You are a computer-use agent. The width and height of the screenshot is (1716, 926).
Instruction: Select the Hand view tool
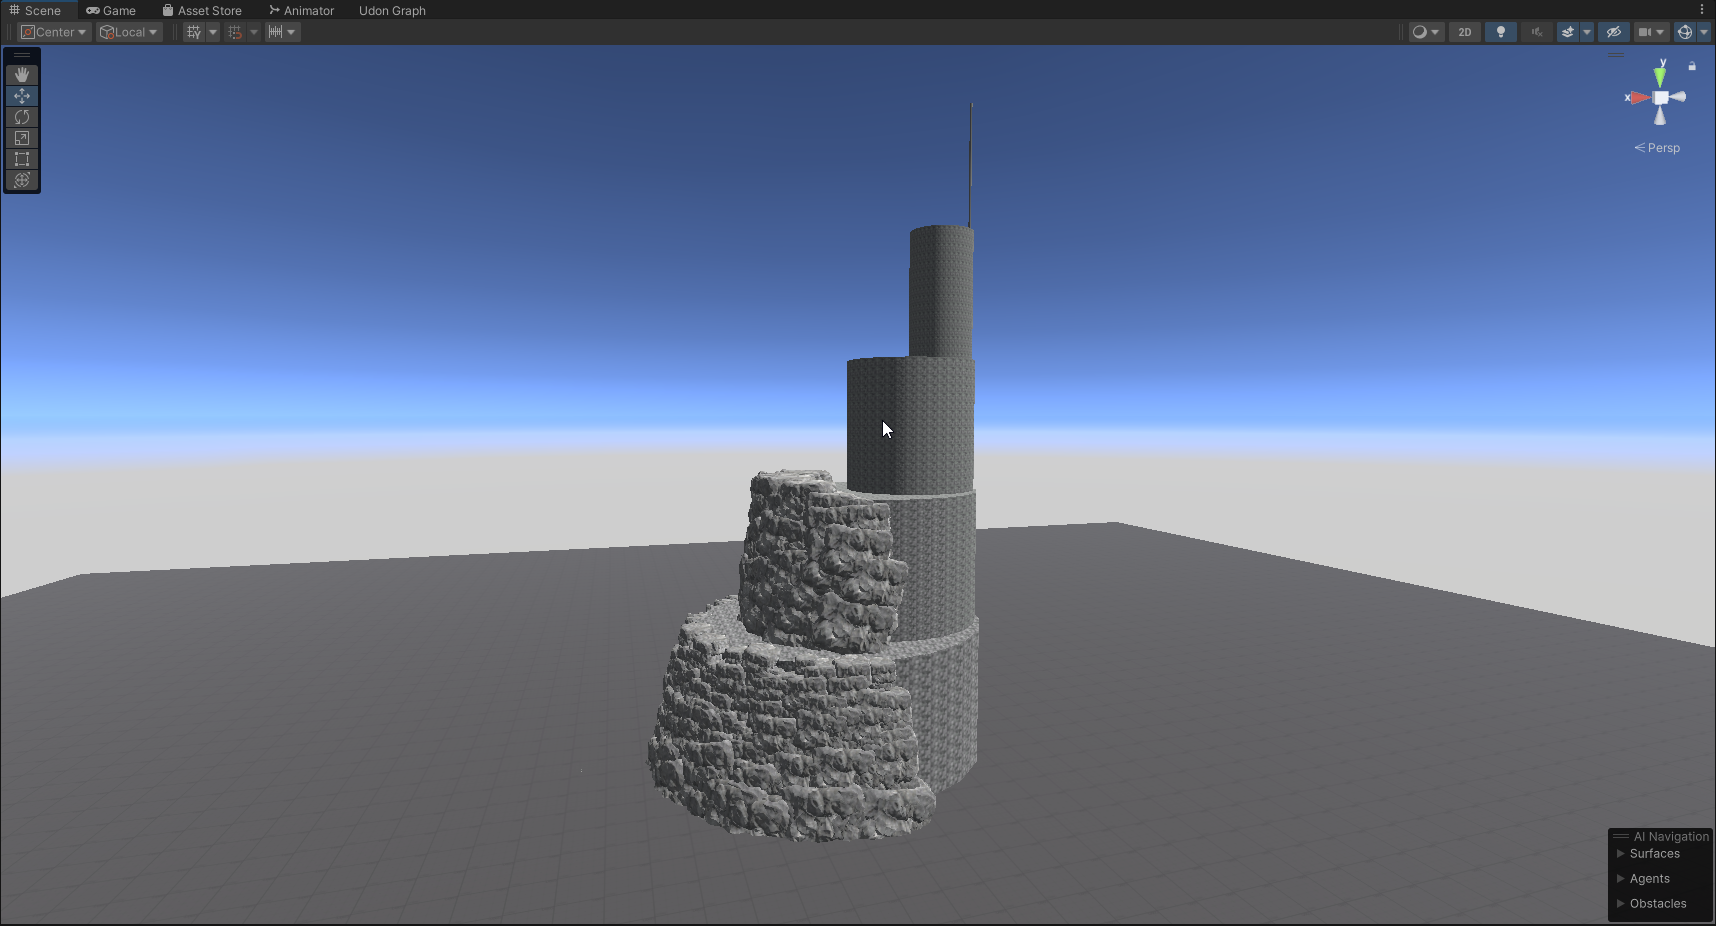[22, 75]
